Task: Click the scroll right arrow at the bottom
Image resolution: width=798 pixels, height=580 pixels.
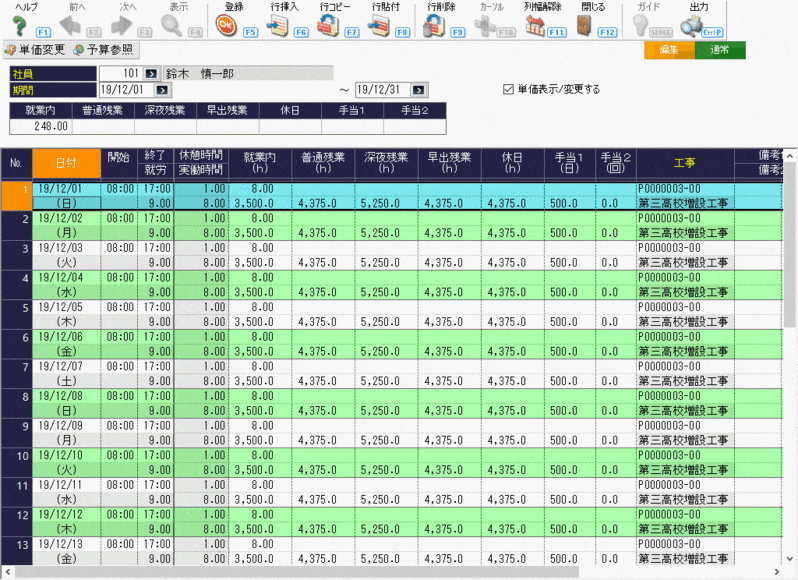Action: (x=777, y=572)
